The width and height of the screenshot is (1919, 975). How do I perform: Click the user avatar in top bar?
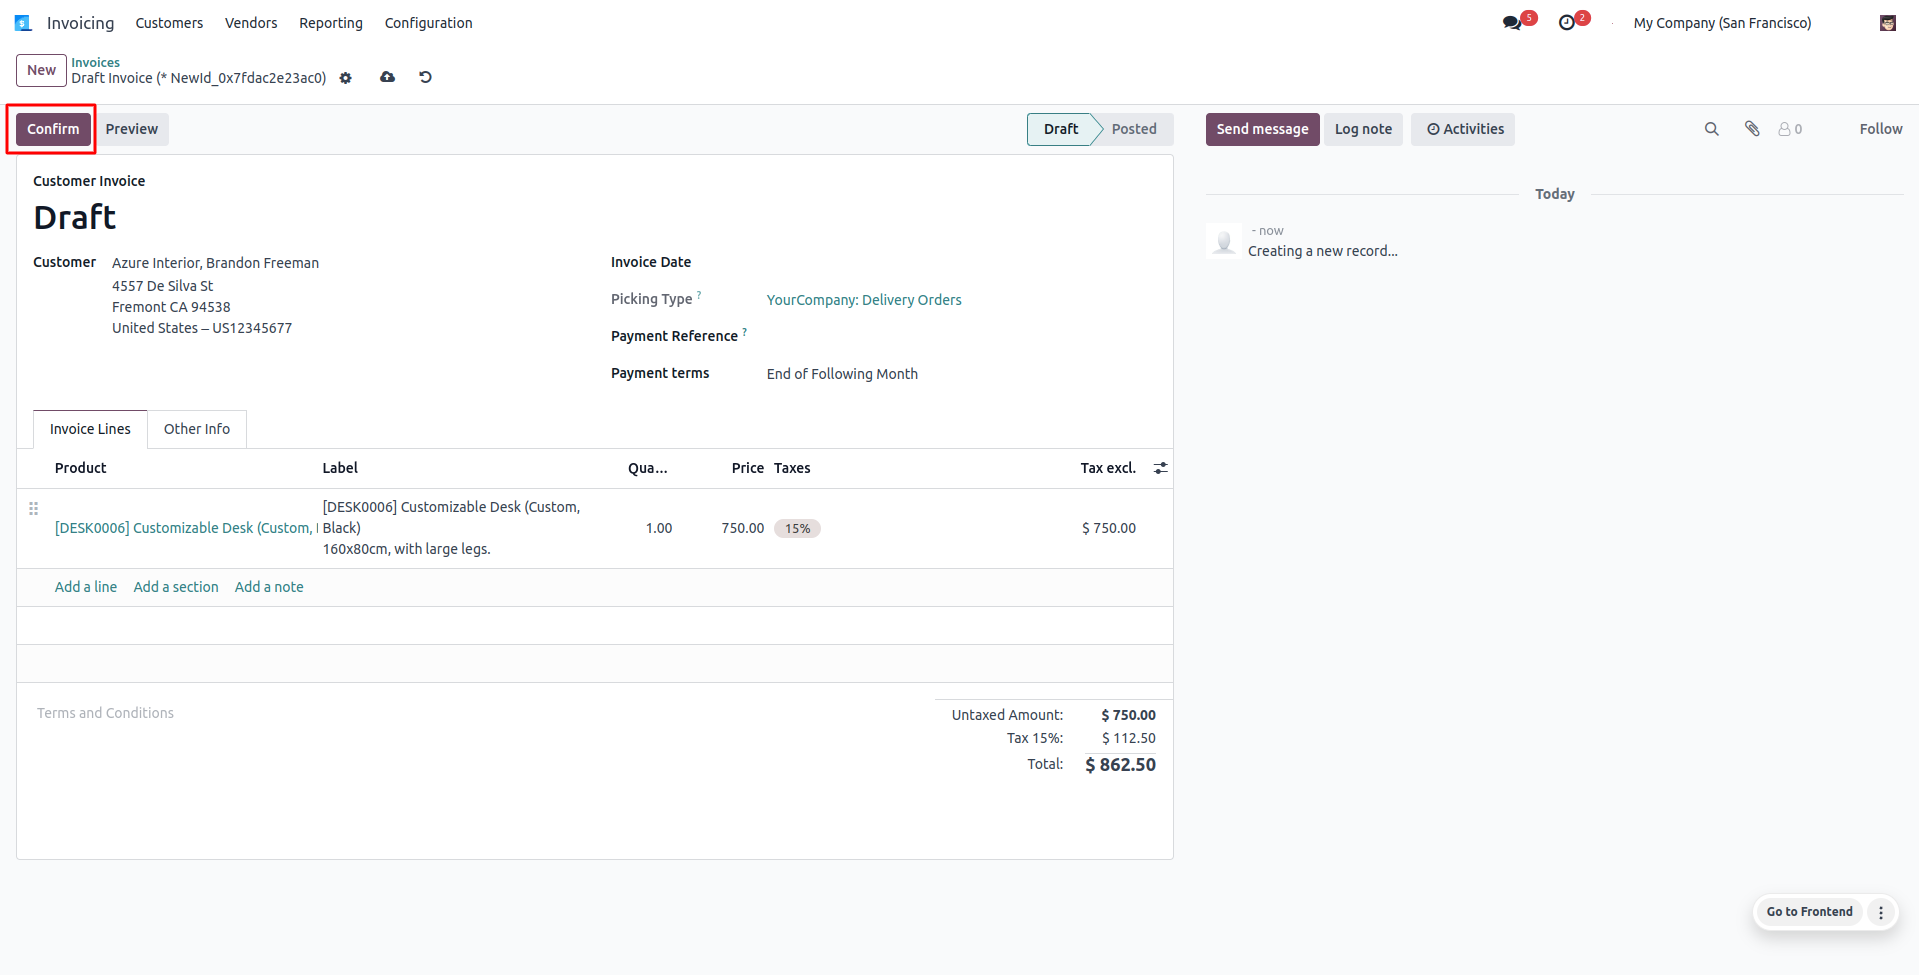[1888, 23]
